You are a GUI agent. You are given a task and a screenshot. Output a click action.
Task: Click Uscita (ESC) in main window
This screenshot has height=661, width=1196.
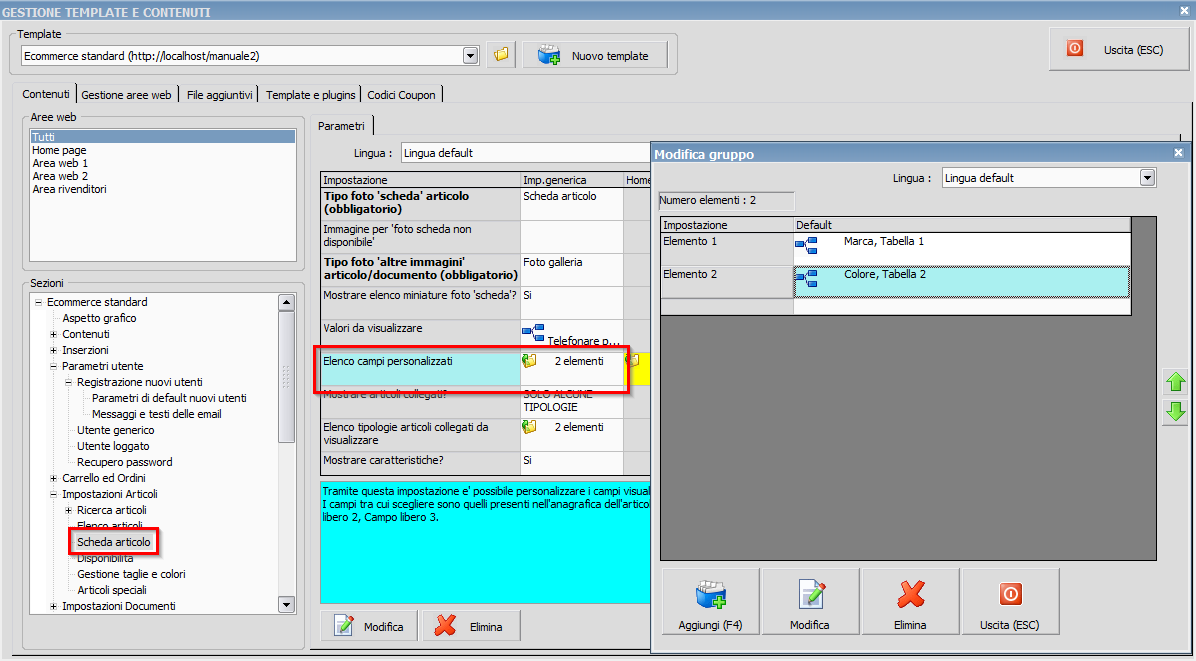(x=1117, y=50)
